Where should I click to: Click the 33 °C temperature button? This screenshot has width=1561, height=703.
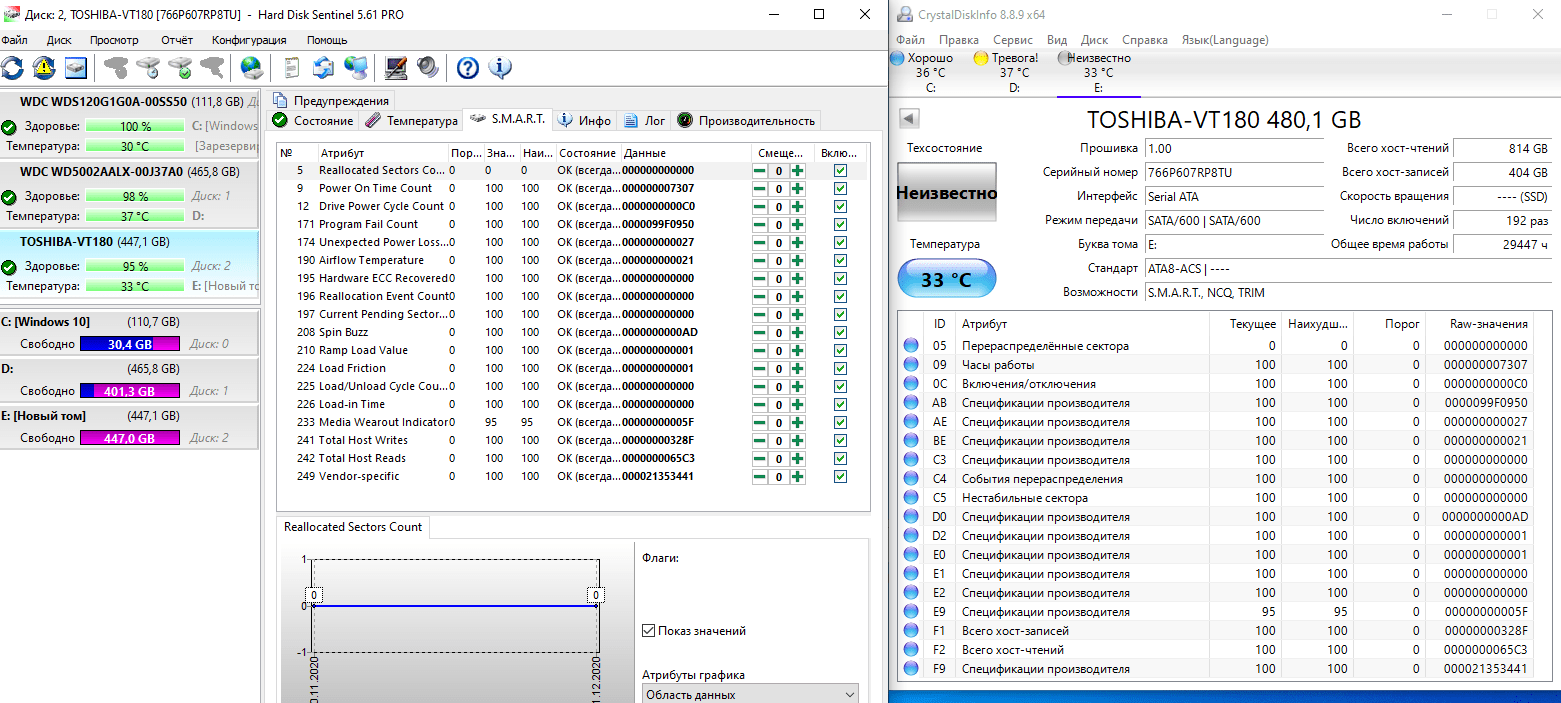(x=946, y=279)
